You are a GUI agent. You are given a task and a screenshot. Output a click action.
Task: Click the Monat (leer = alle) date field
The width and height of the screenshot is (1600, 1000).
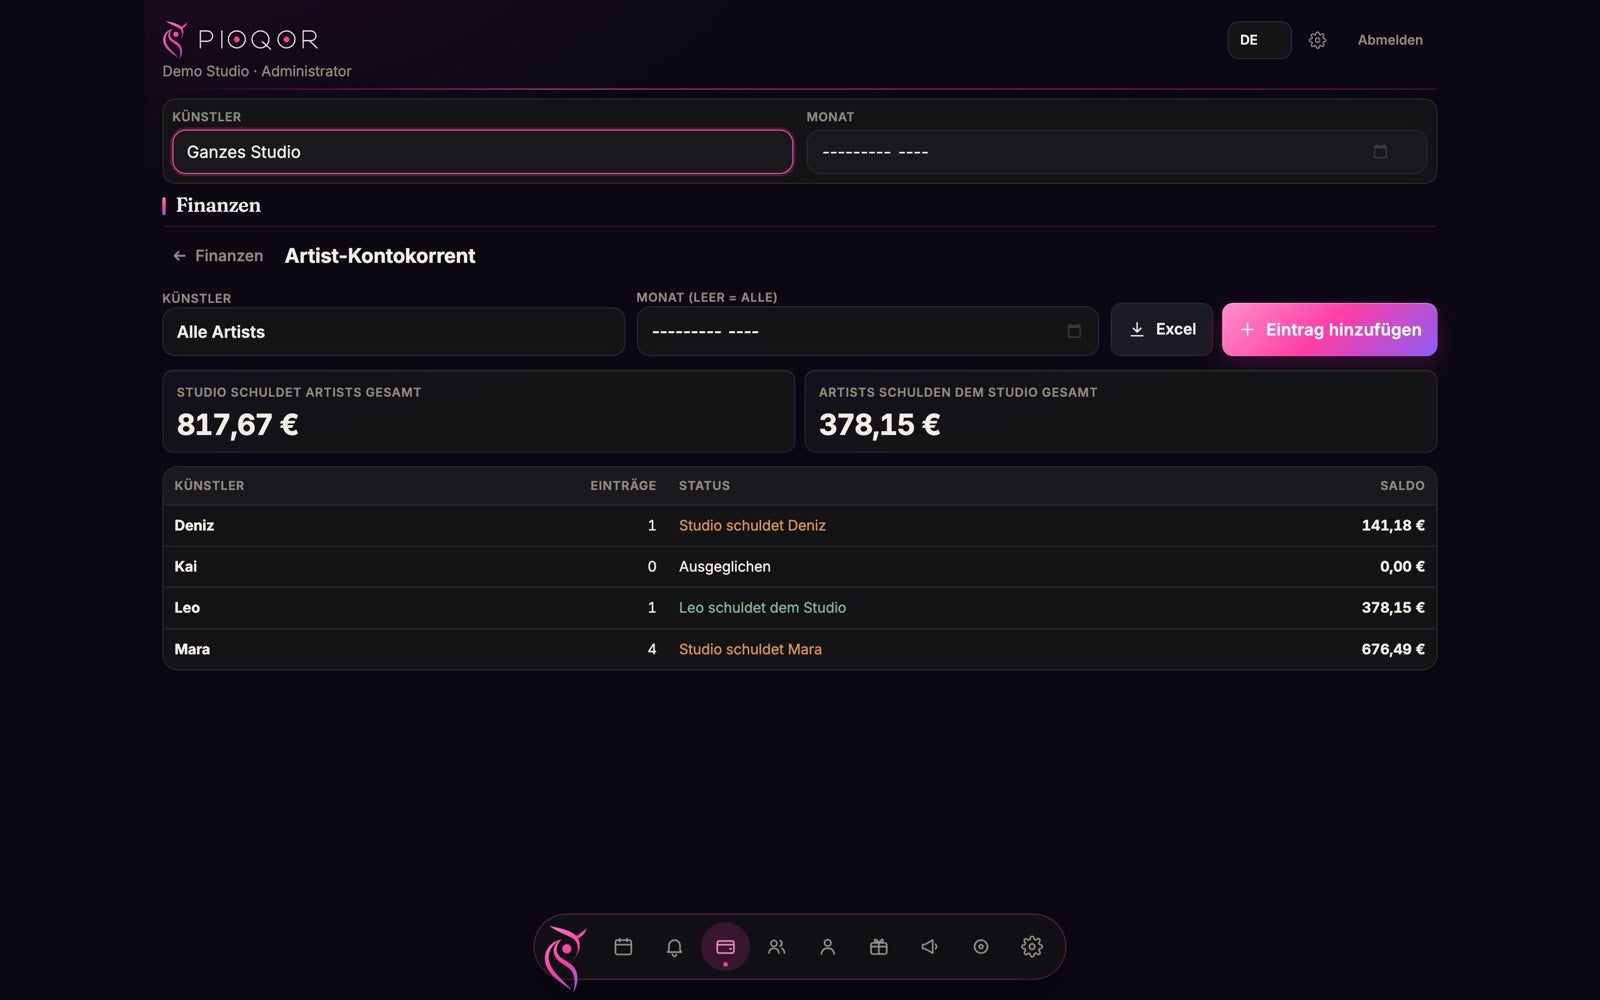(x=867, y=331)
